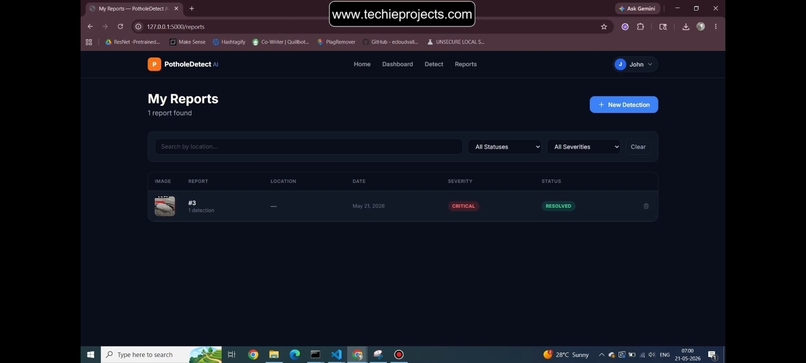Image resolution: width=806 pixels, height=363 pixels.
Task: Open the Windows Start menu
Action: coord(90,355)
